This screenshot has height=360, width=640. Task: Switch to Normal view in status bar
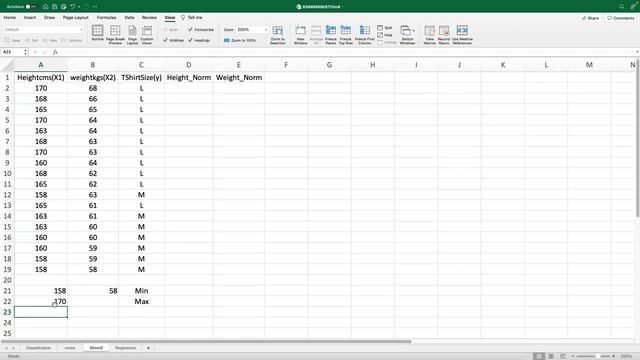coord(539,356)
